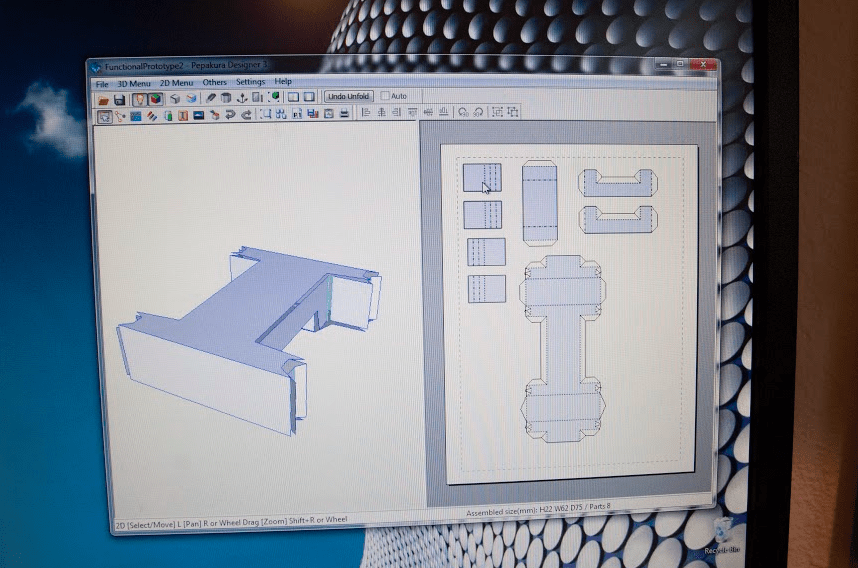Select the bottom small square part in left column
The width and height of the screenshot is (858, 568).
(x=486, y=288)
